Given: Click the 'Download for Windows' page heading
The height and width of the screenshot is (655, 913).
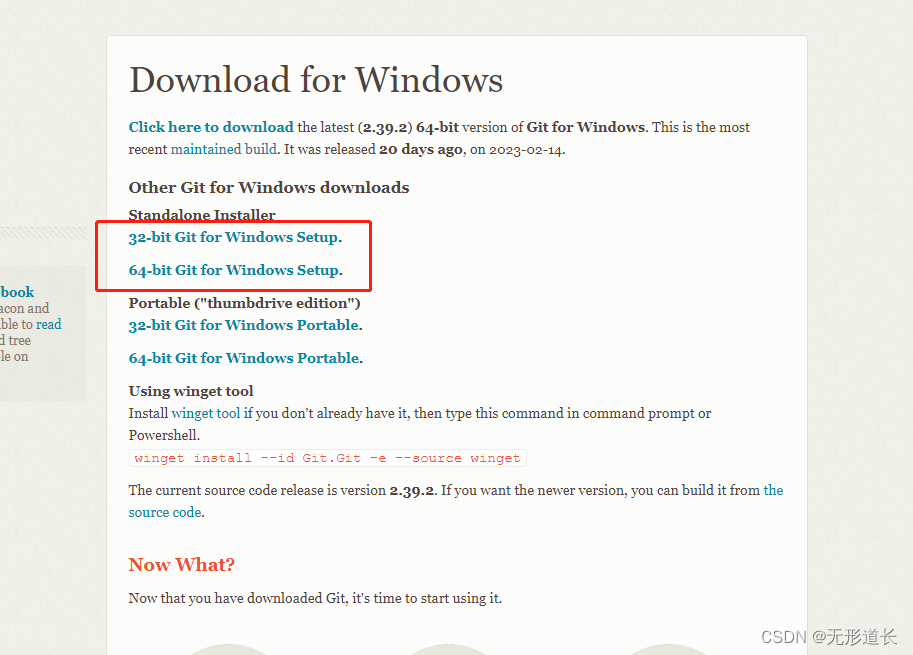Looking at the screenshot, I should 316,80.
